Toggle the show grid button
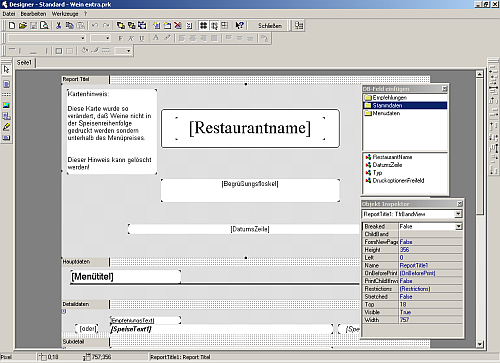 pyautogui.click(x=203, y=25)
